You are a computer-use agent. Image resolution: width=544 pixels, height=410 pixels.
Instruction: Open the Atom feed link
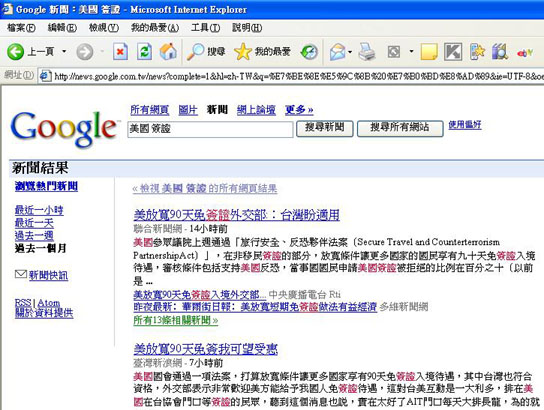pos(49,303)
